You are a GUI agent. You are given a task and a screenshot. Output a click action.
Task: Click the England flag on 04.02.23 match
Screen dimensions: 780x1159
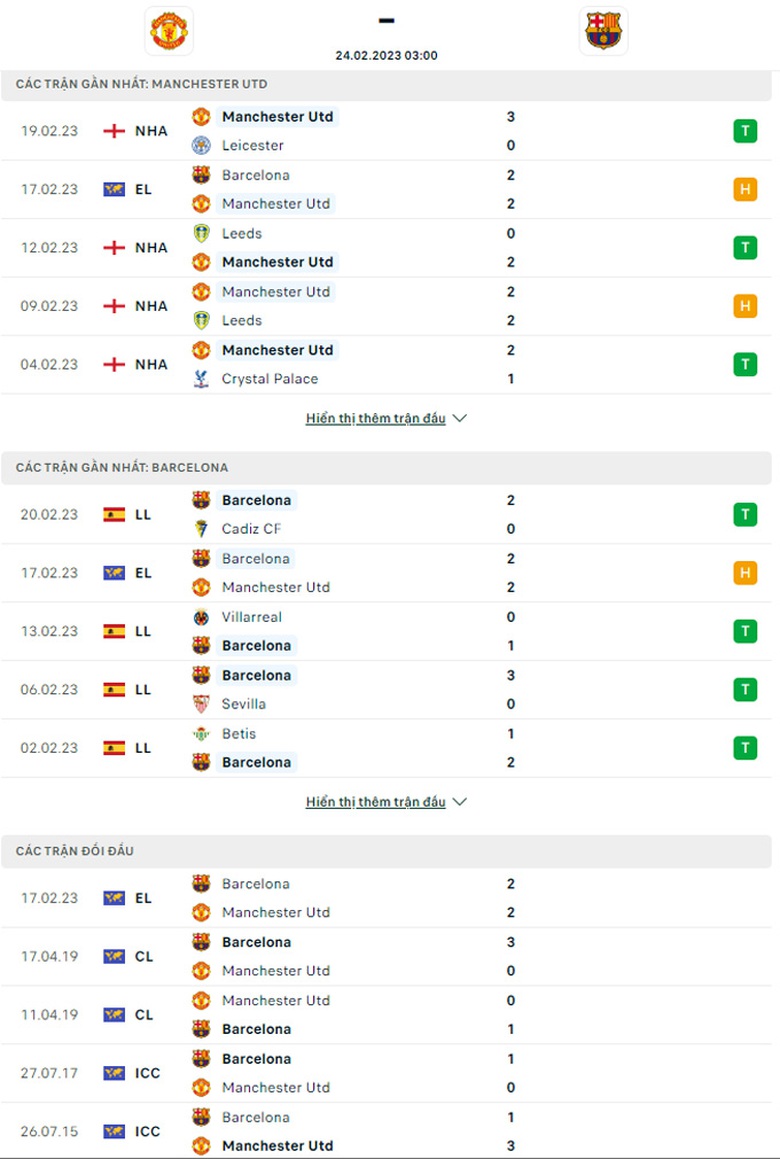coord(114,365)
